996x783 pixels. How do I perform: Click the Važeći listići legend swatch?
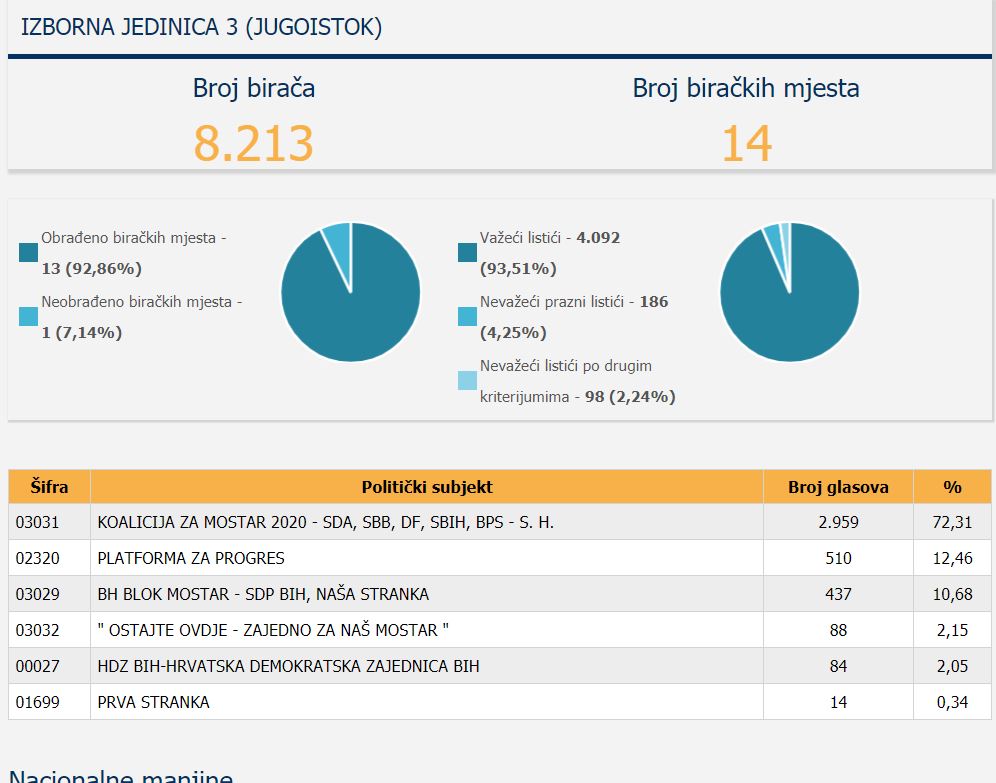click(468, 252)
